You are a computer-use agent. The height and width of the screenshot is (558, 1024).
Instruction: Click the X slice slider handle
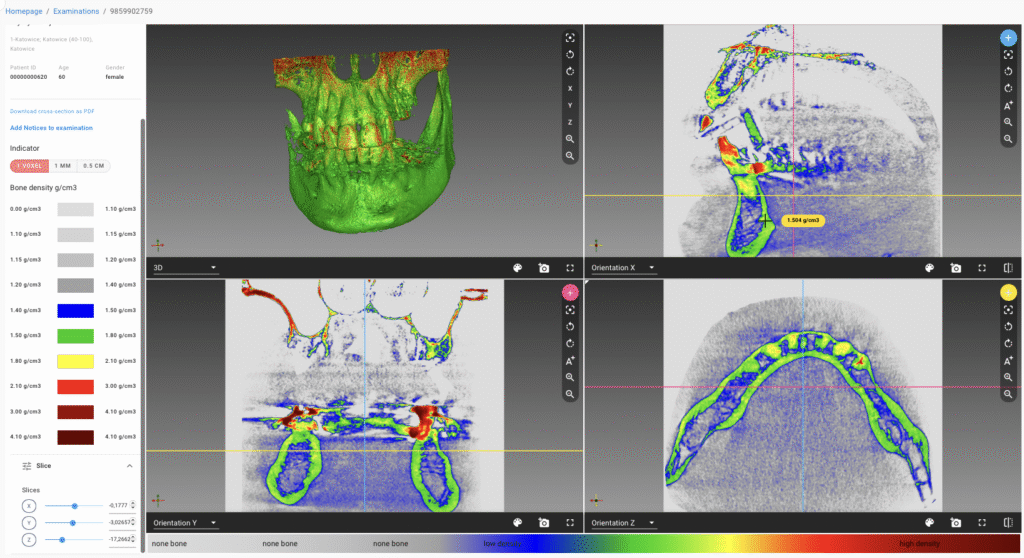click(x=74, y=506)
